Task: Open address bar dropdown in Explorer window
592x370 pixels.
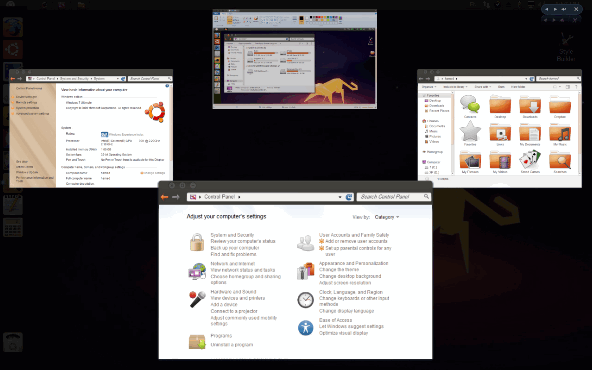Action: pyautogui.click(x=526, y=79)
